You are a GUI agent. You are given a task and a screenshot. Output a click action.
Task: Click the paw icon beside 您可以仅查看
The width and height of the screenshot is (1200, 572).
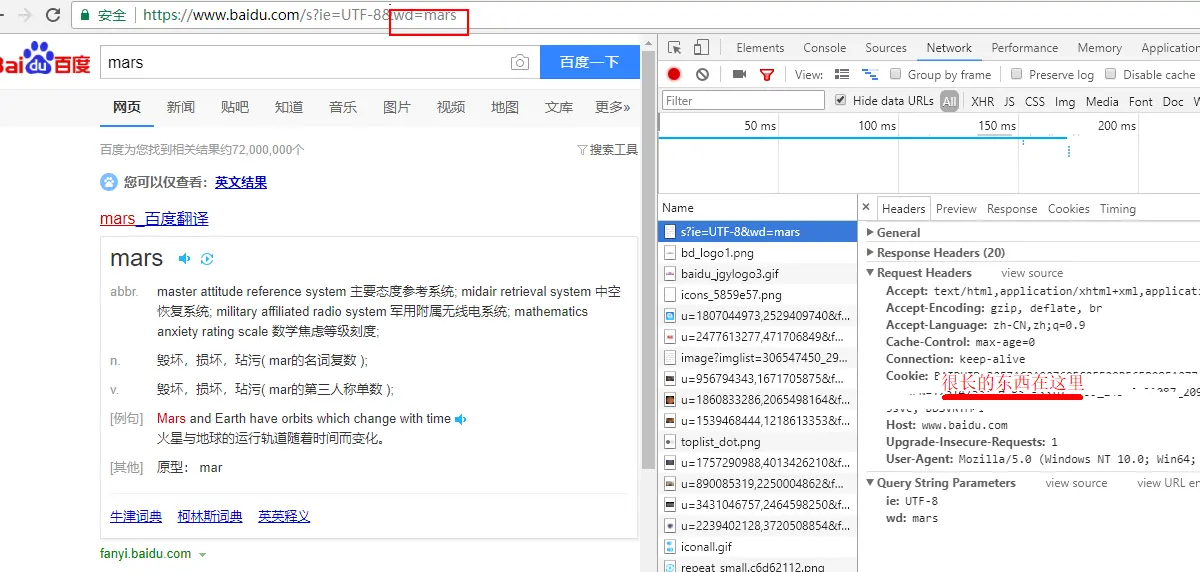[108, 182]
